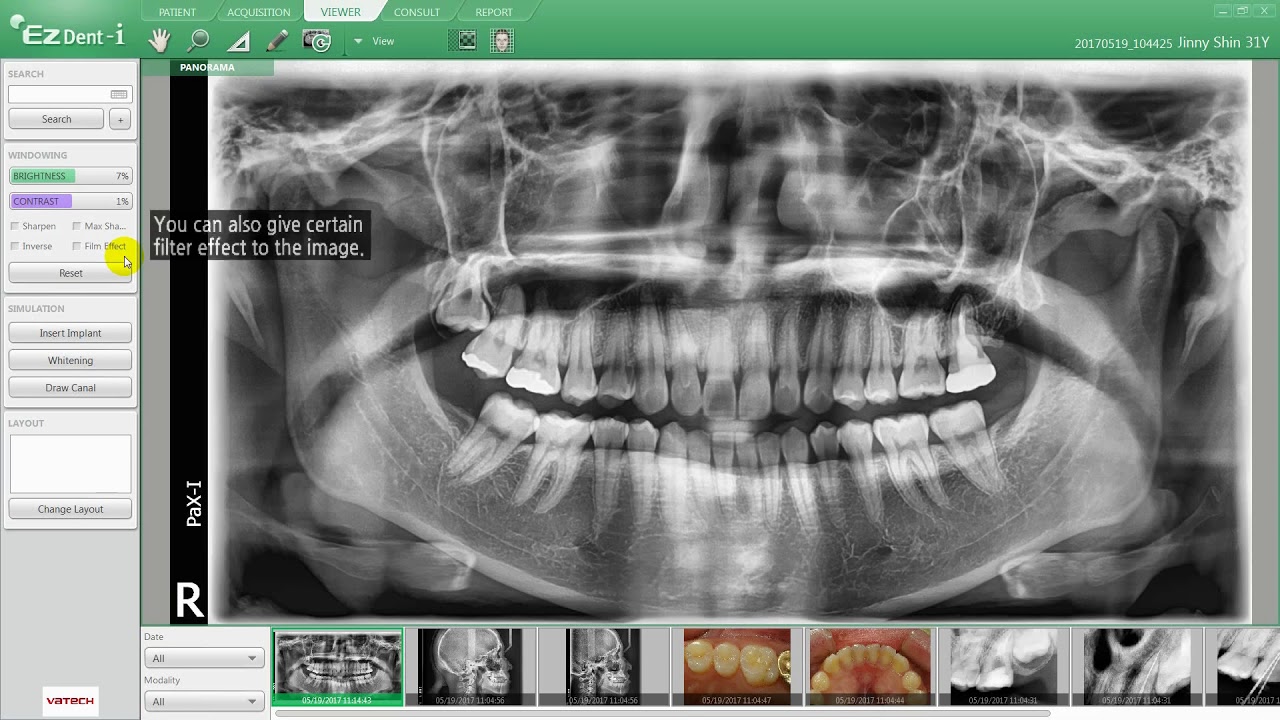Open the ACQUISITION tab

tap(258, 12)
